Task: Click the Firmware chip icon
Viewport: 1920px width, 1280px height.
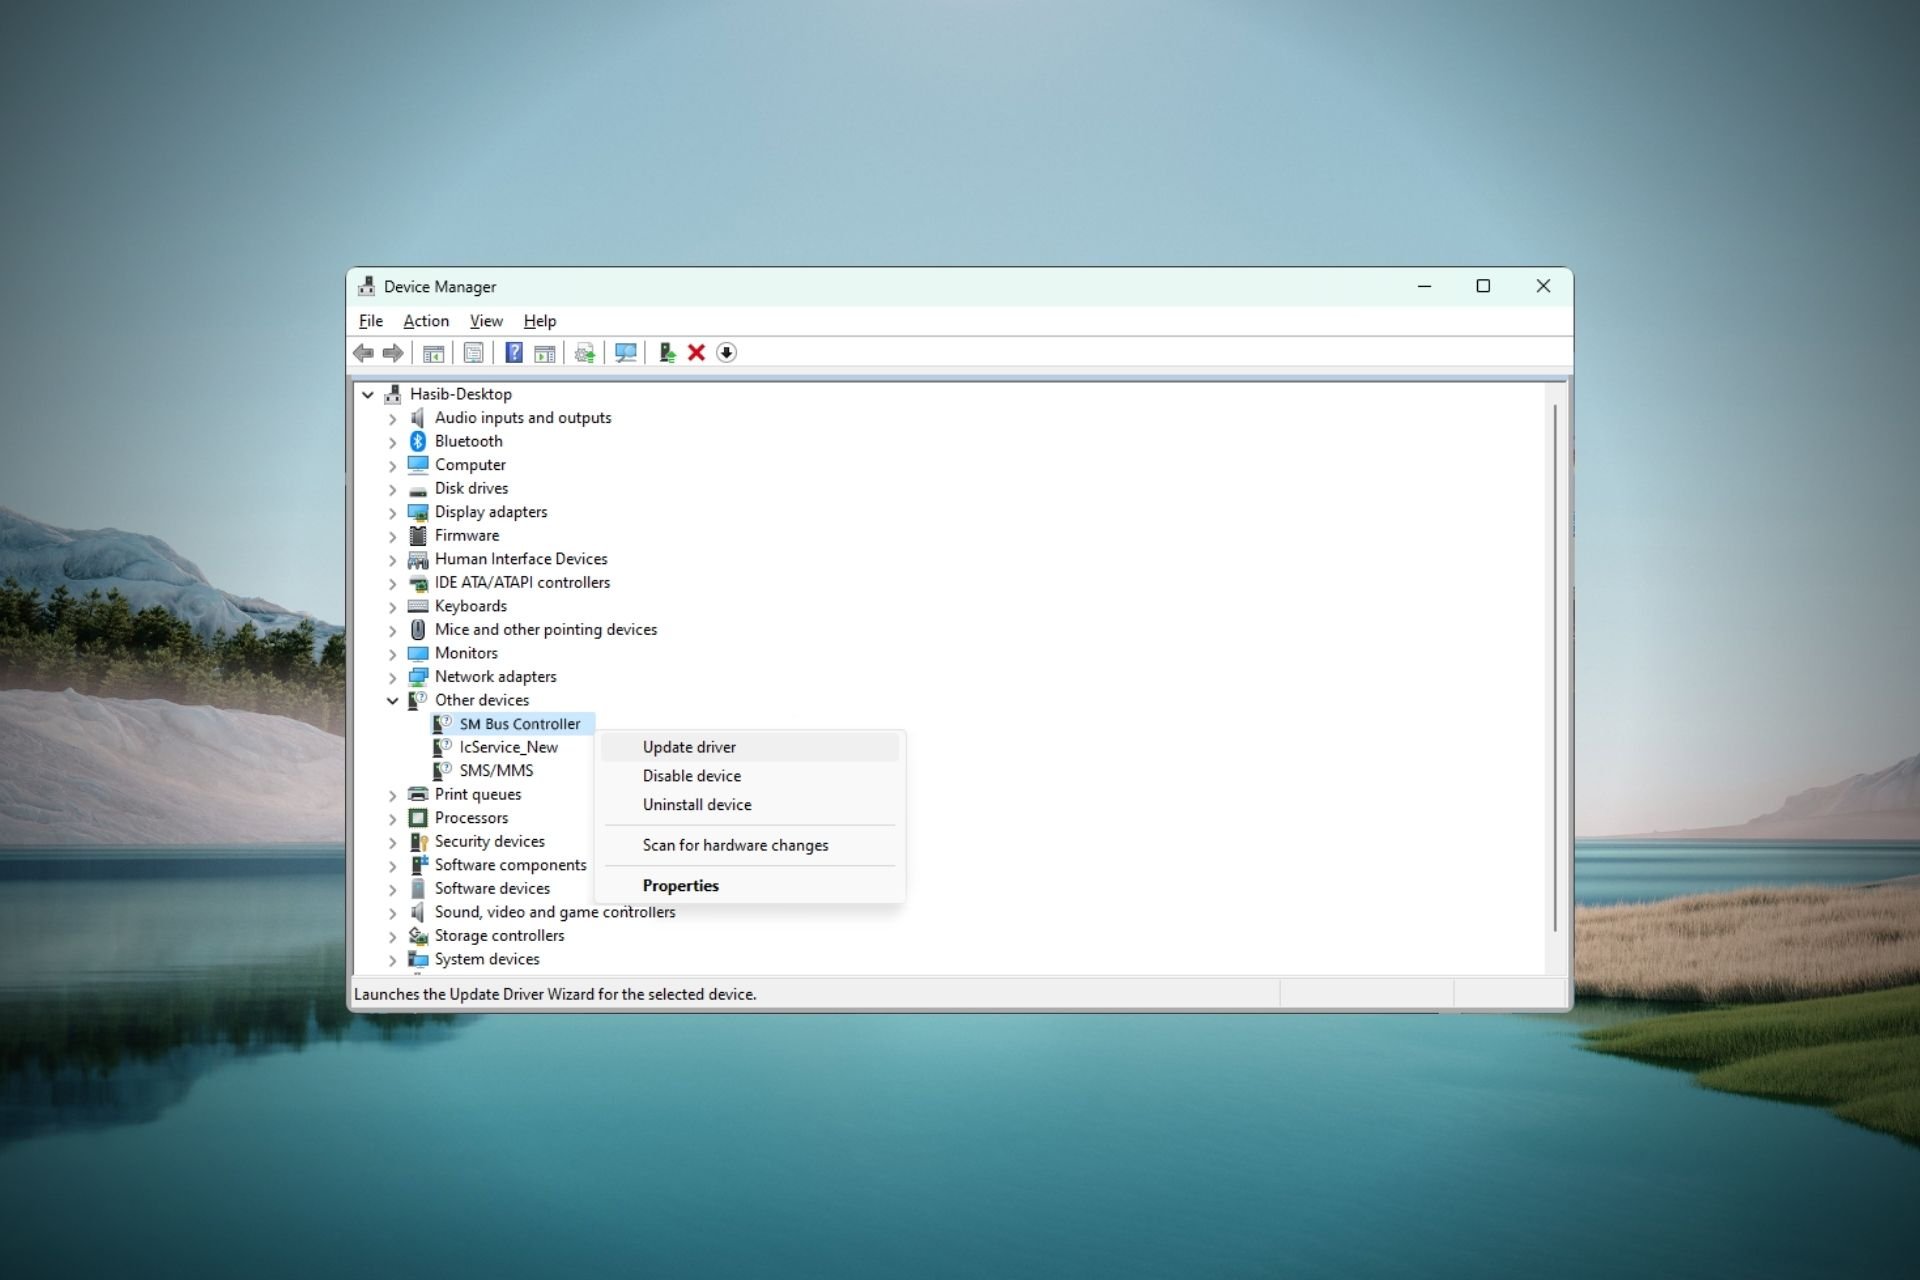Action: [418, 535]
